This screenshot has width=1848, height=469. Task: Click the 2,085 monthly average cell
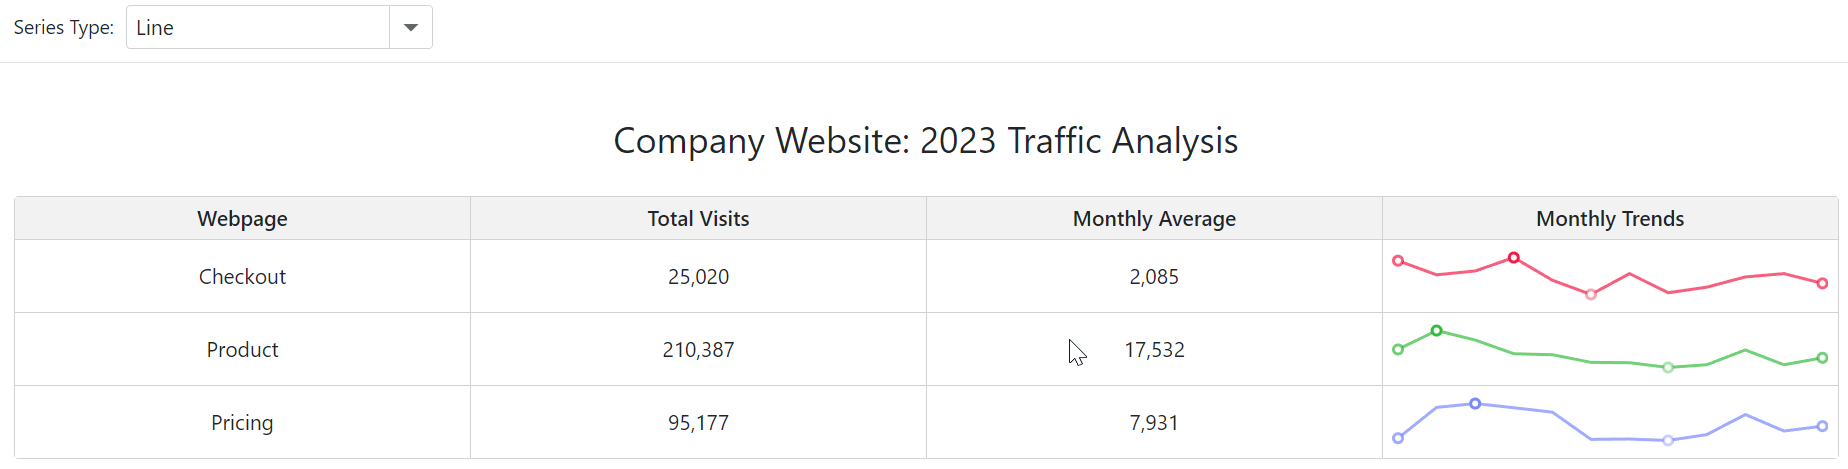coord(1155,276)
